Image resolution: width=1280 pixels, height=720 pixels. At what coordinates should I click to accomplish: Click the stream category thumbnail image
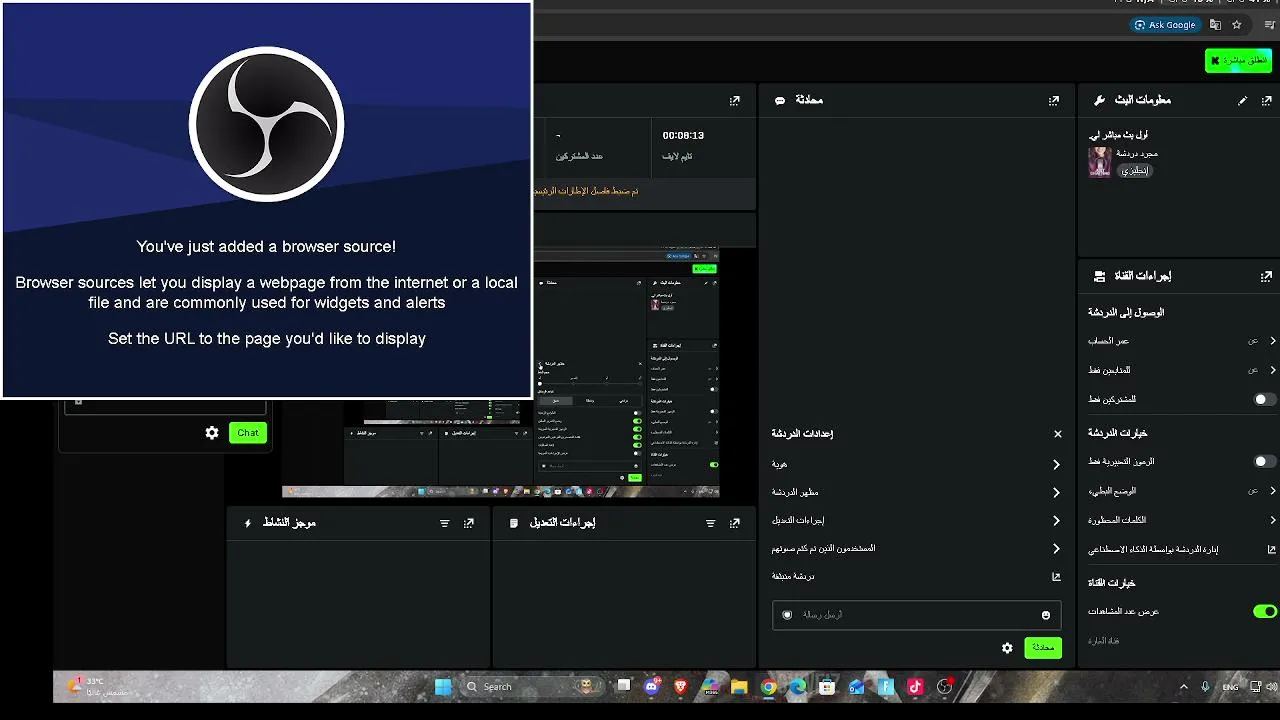click(x=1100, y=162)
